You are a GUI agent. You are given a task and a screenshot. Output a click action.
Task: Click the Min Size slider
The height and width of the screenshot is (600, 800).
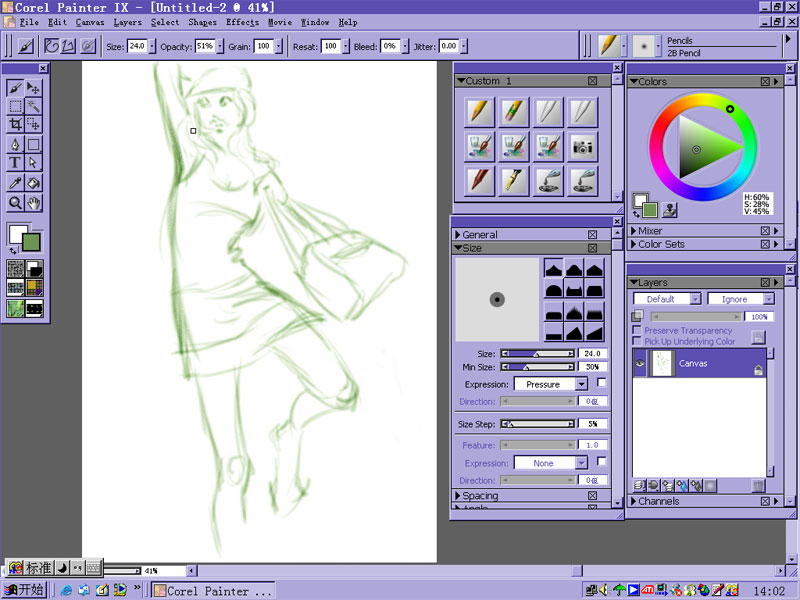click(537, 367)
